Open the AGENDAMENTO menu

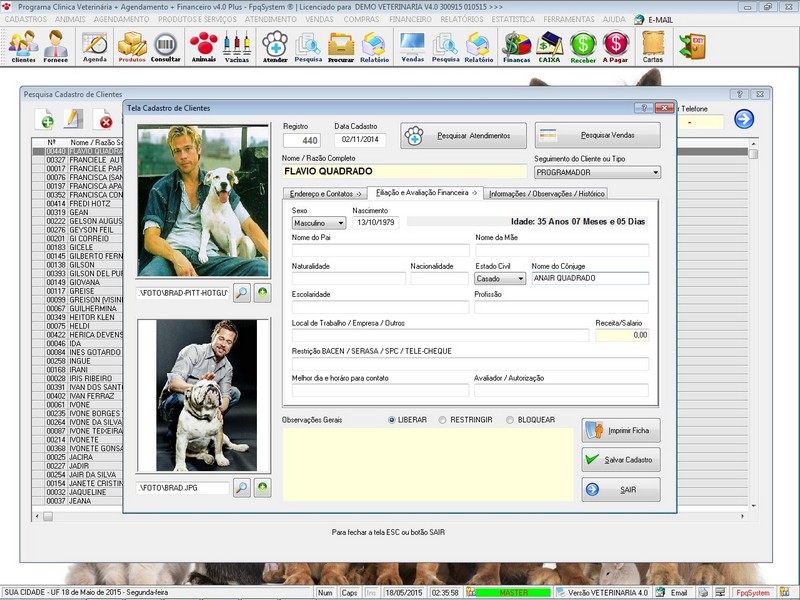(121, 19)
